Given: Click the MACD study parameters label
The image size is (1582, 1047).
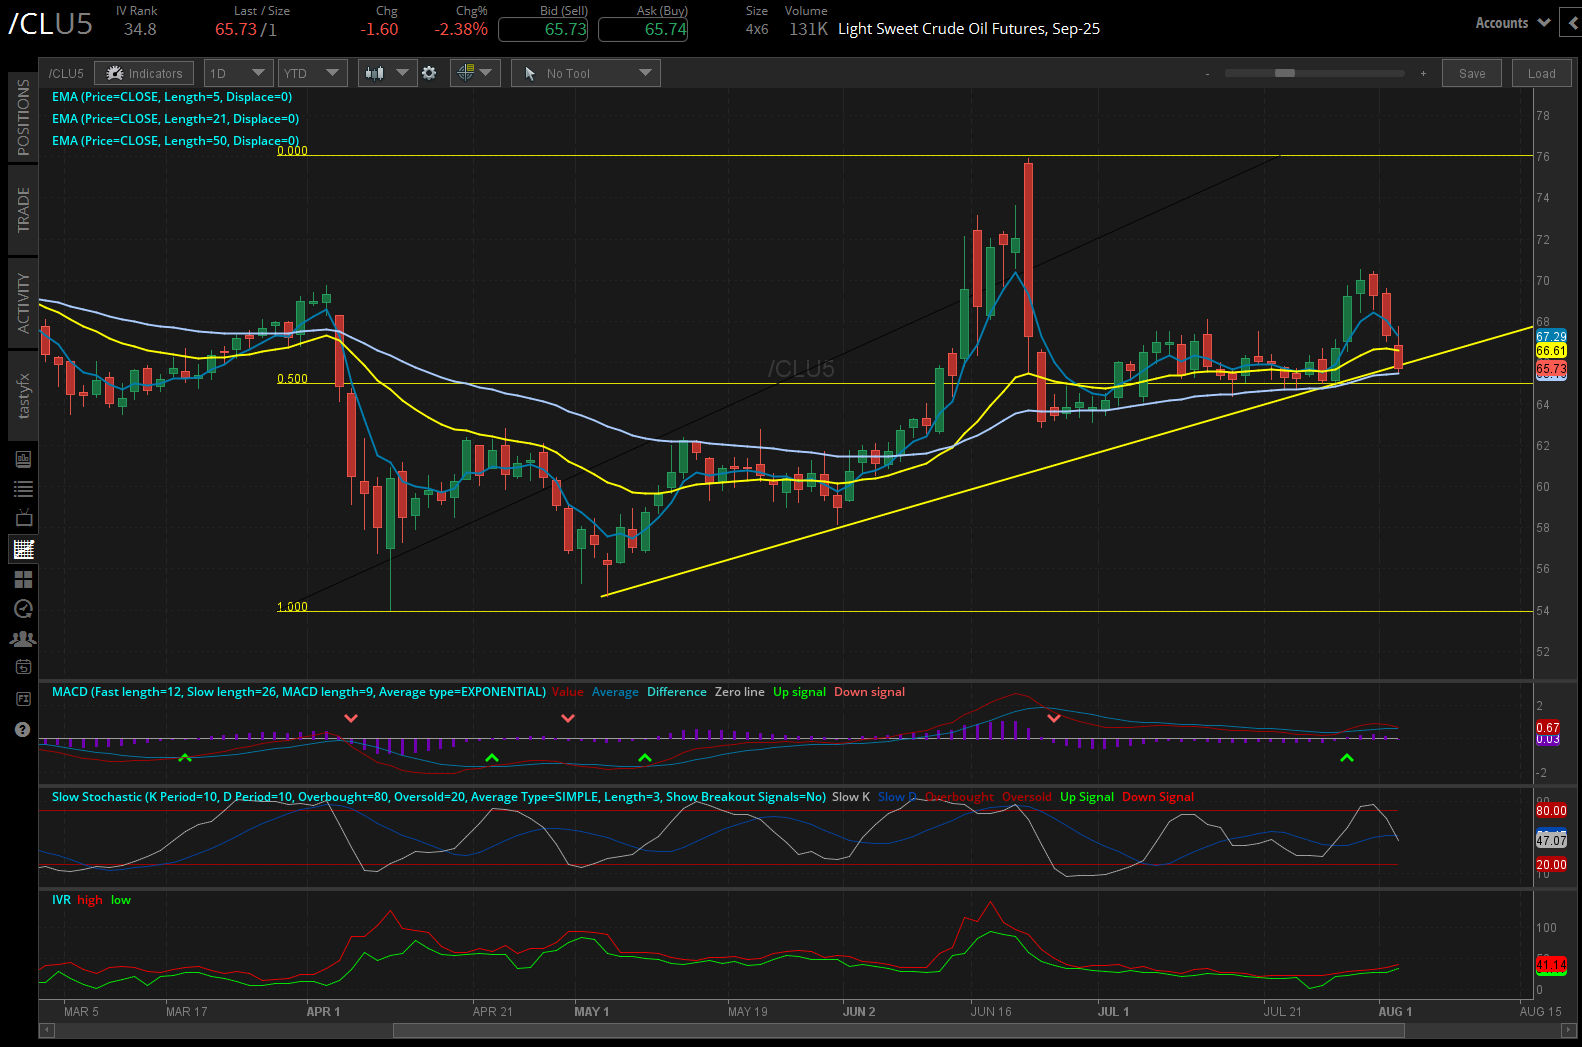Looking at the screenshot, I should point(299,692).
